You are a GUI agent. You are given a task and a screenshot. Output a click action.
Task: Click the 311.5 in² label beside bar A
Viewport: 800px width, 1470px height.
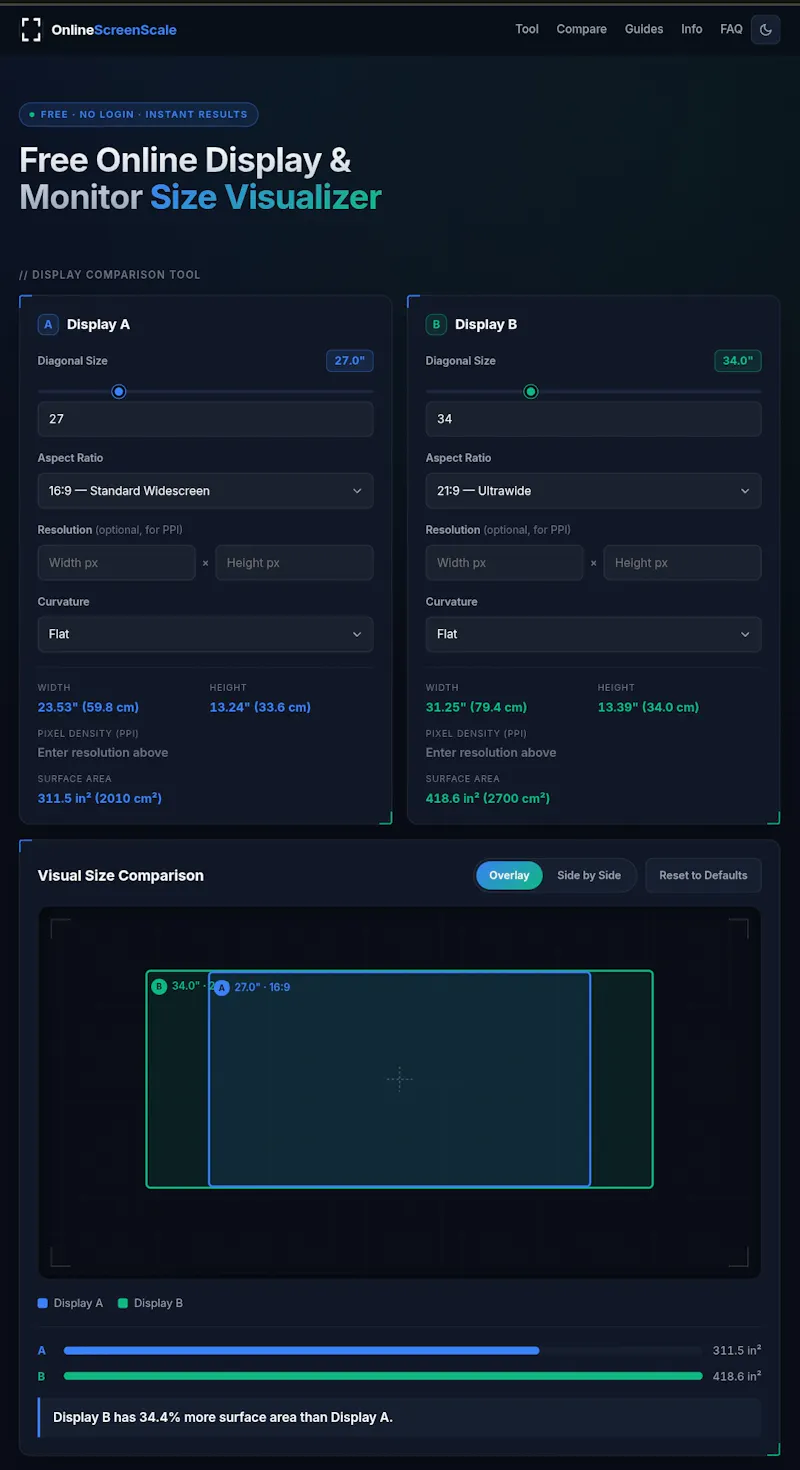[737, 1350]
